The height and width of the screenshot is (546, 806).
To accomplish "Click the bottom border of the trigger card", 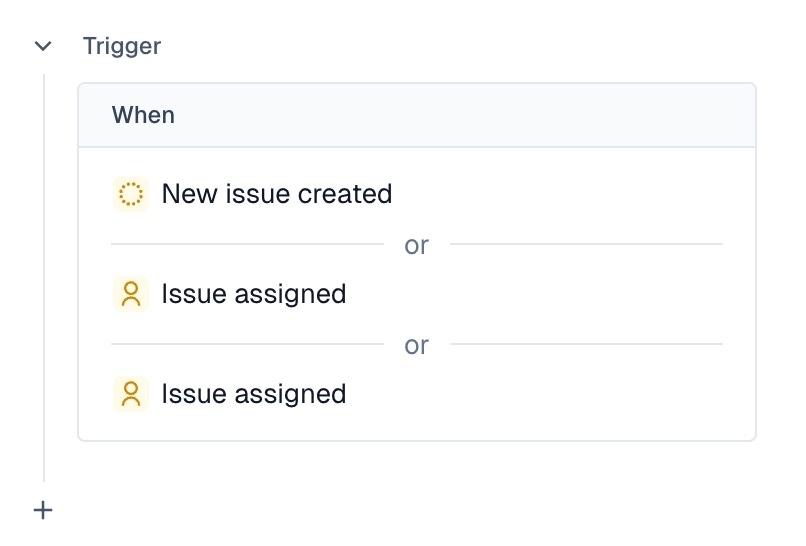I will coord(416,440).
